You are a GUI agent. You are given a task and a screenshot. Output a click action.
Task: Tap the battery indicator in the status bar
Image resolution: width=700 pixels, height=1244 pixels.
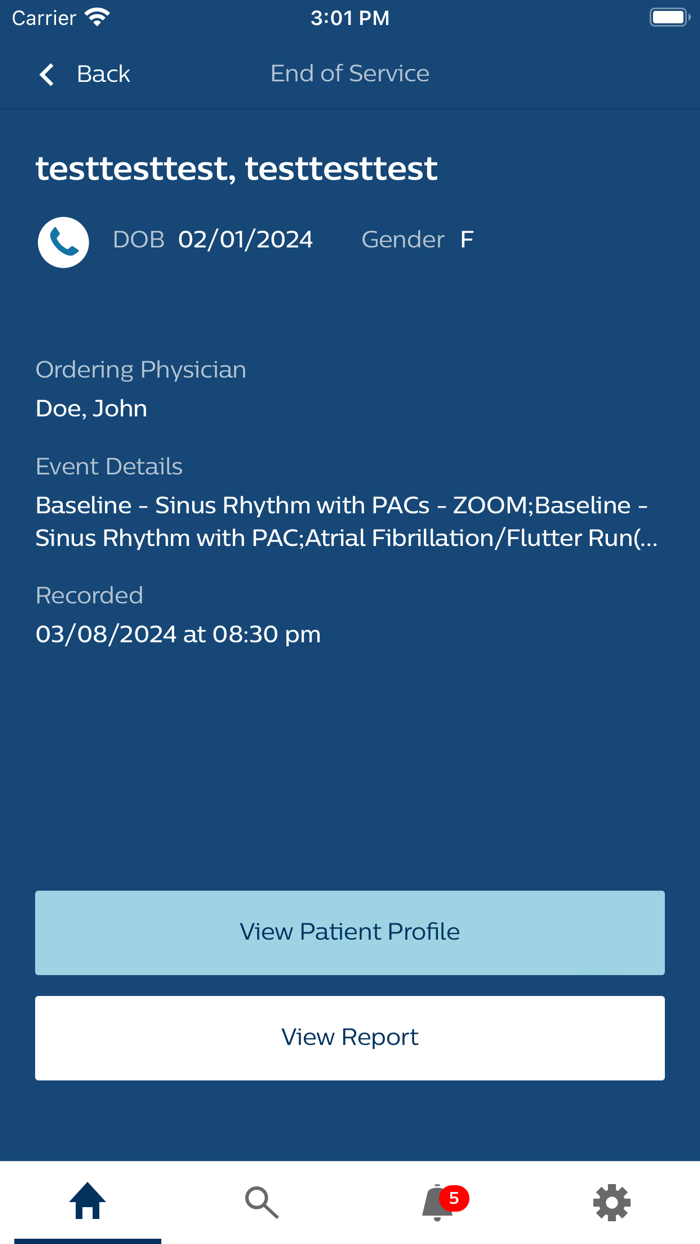click(x=668, y=15)
